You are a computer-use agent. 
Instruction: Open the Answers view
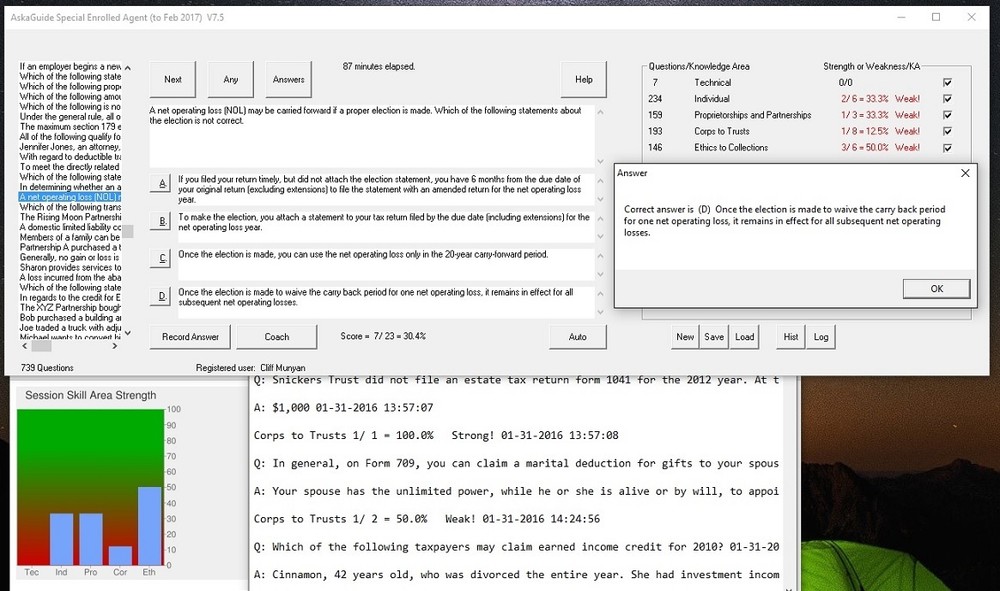(289, 79)
